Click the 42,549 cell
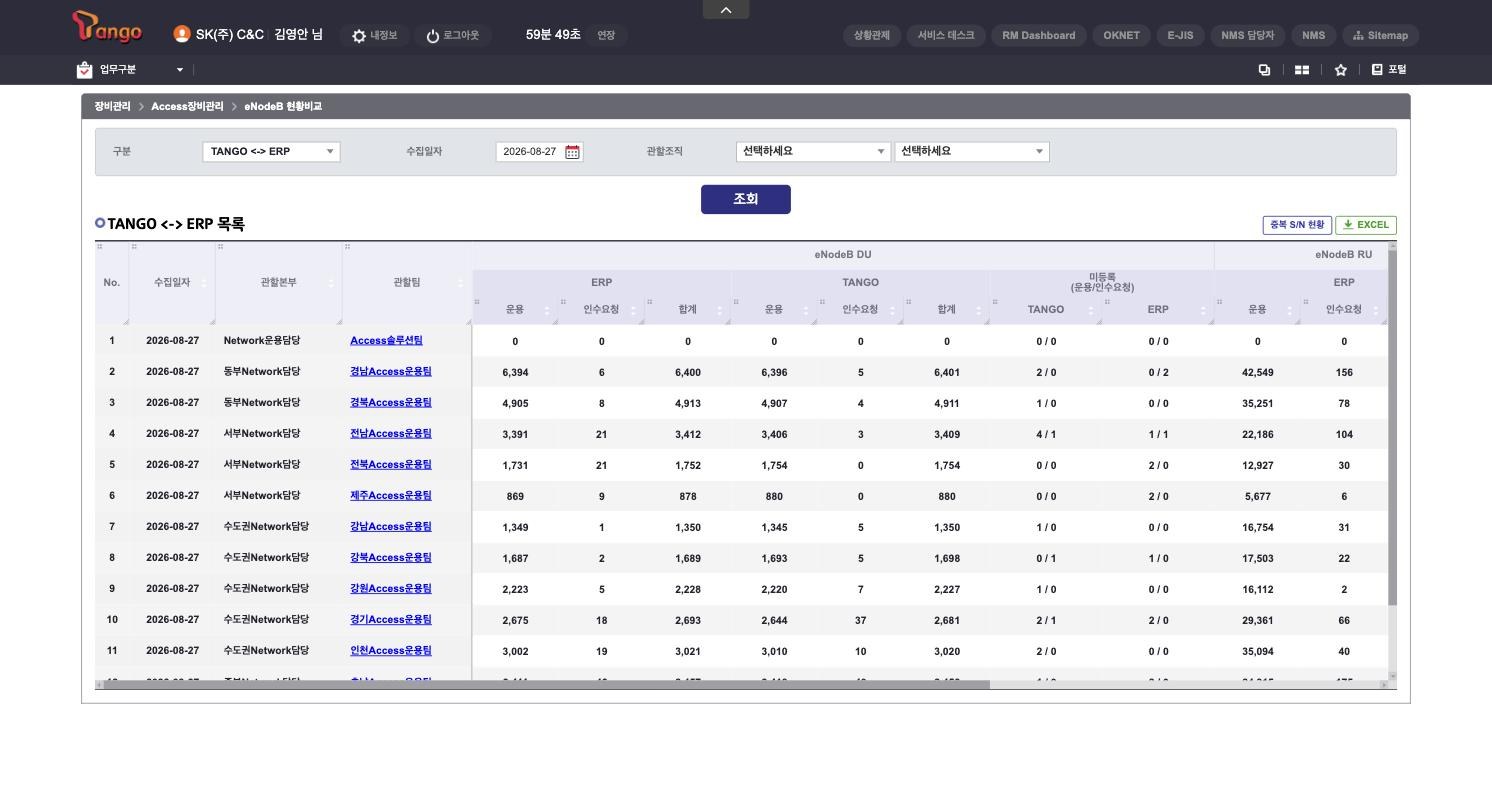 coord(1258,373)
